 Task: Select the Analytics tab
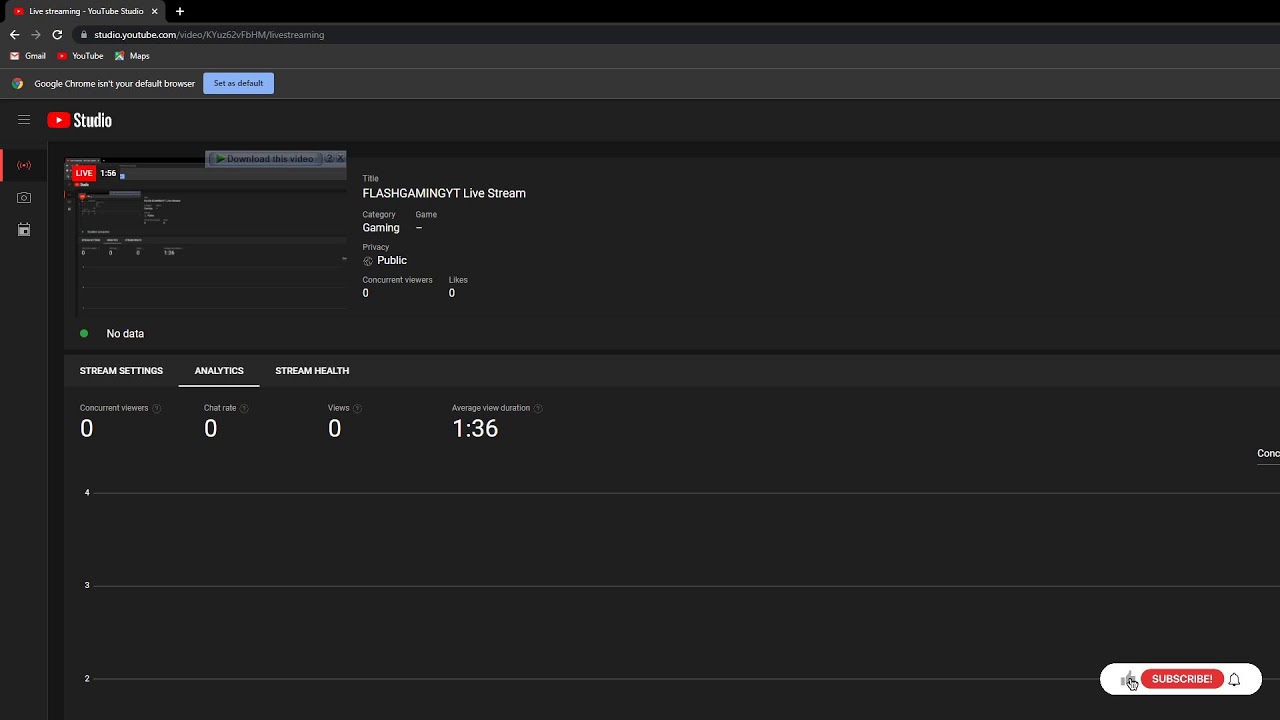tap(219, 371)
